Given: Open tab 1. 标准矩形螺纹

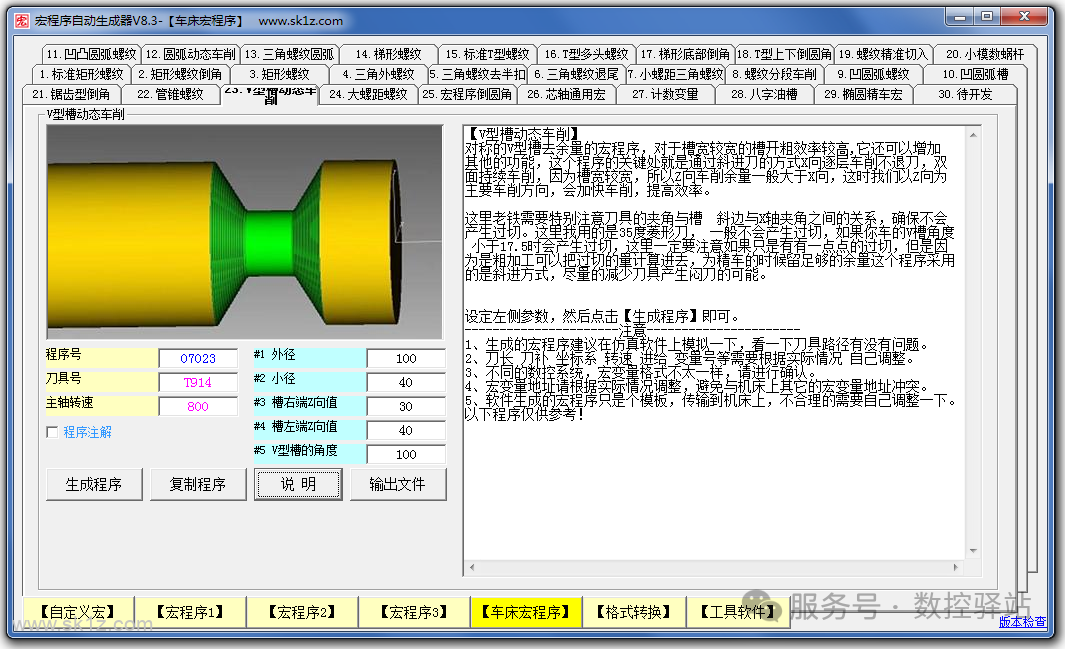Looking at the screenshot, I should pyautogui.click(x=82, y=74).
